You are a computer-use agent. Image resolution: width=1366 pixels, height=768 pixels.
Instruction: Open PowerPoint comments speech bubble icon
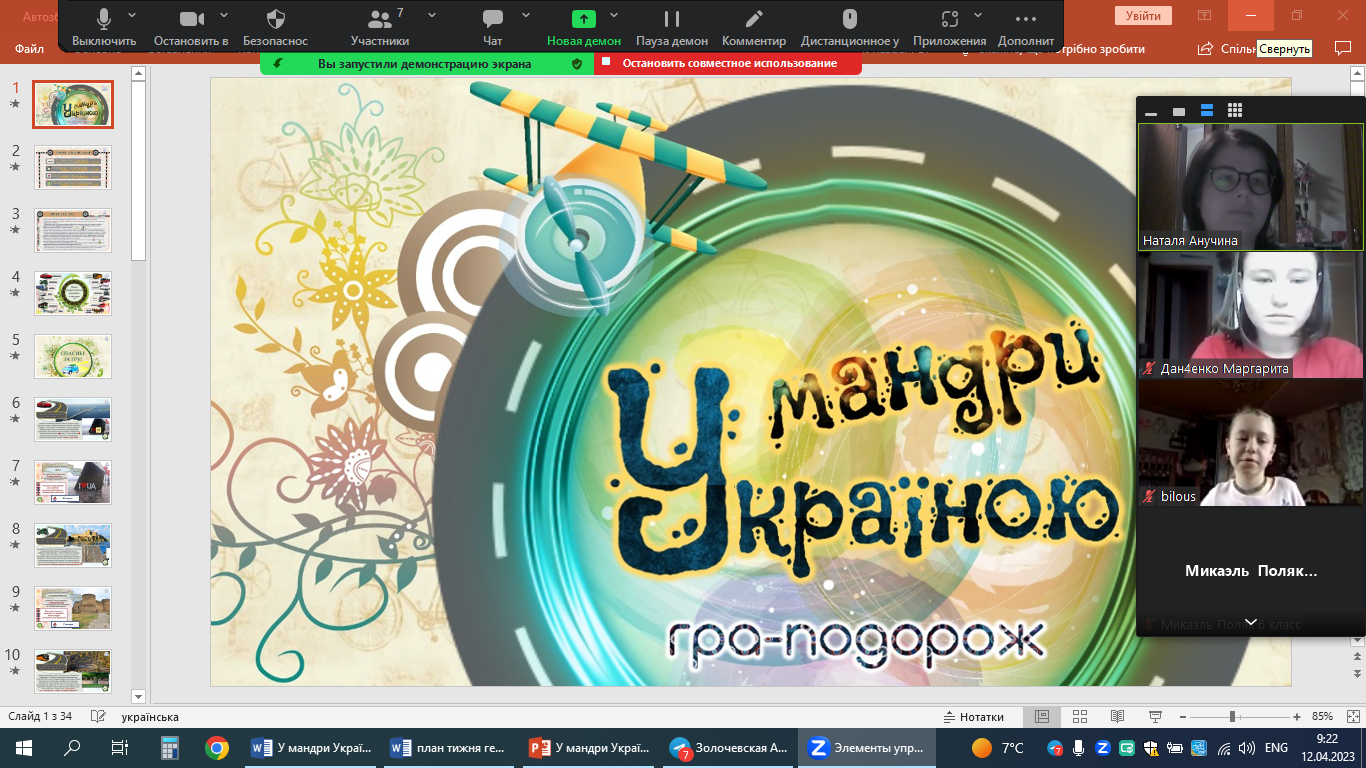point(1343,48)
